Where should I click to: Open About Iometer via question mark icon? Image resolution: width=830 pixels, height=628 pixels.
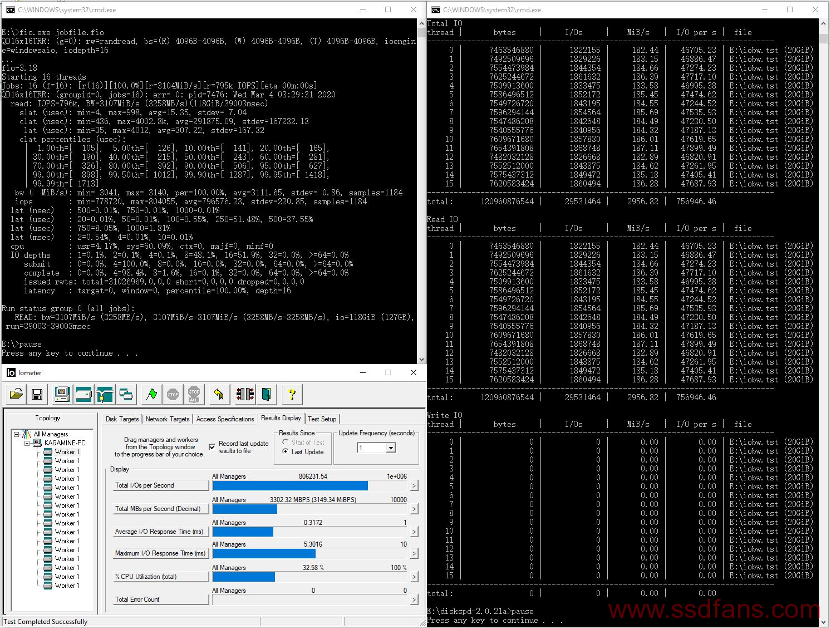click(292, 394)
